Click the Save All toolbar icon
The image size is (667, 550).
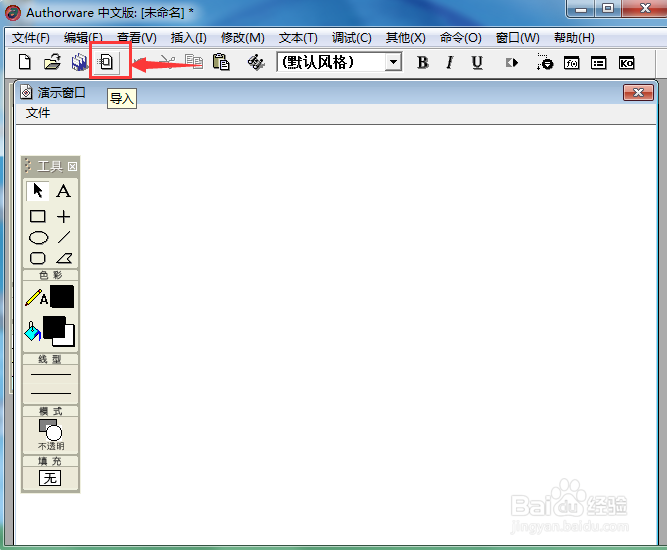tap(79, 63)
